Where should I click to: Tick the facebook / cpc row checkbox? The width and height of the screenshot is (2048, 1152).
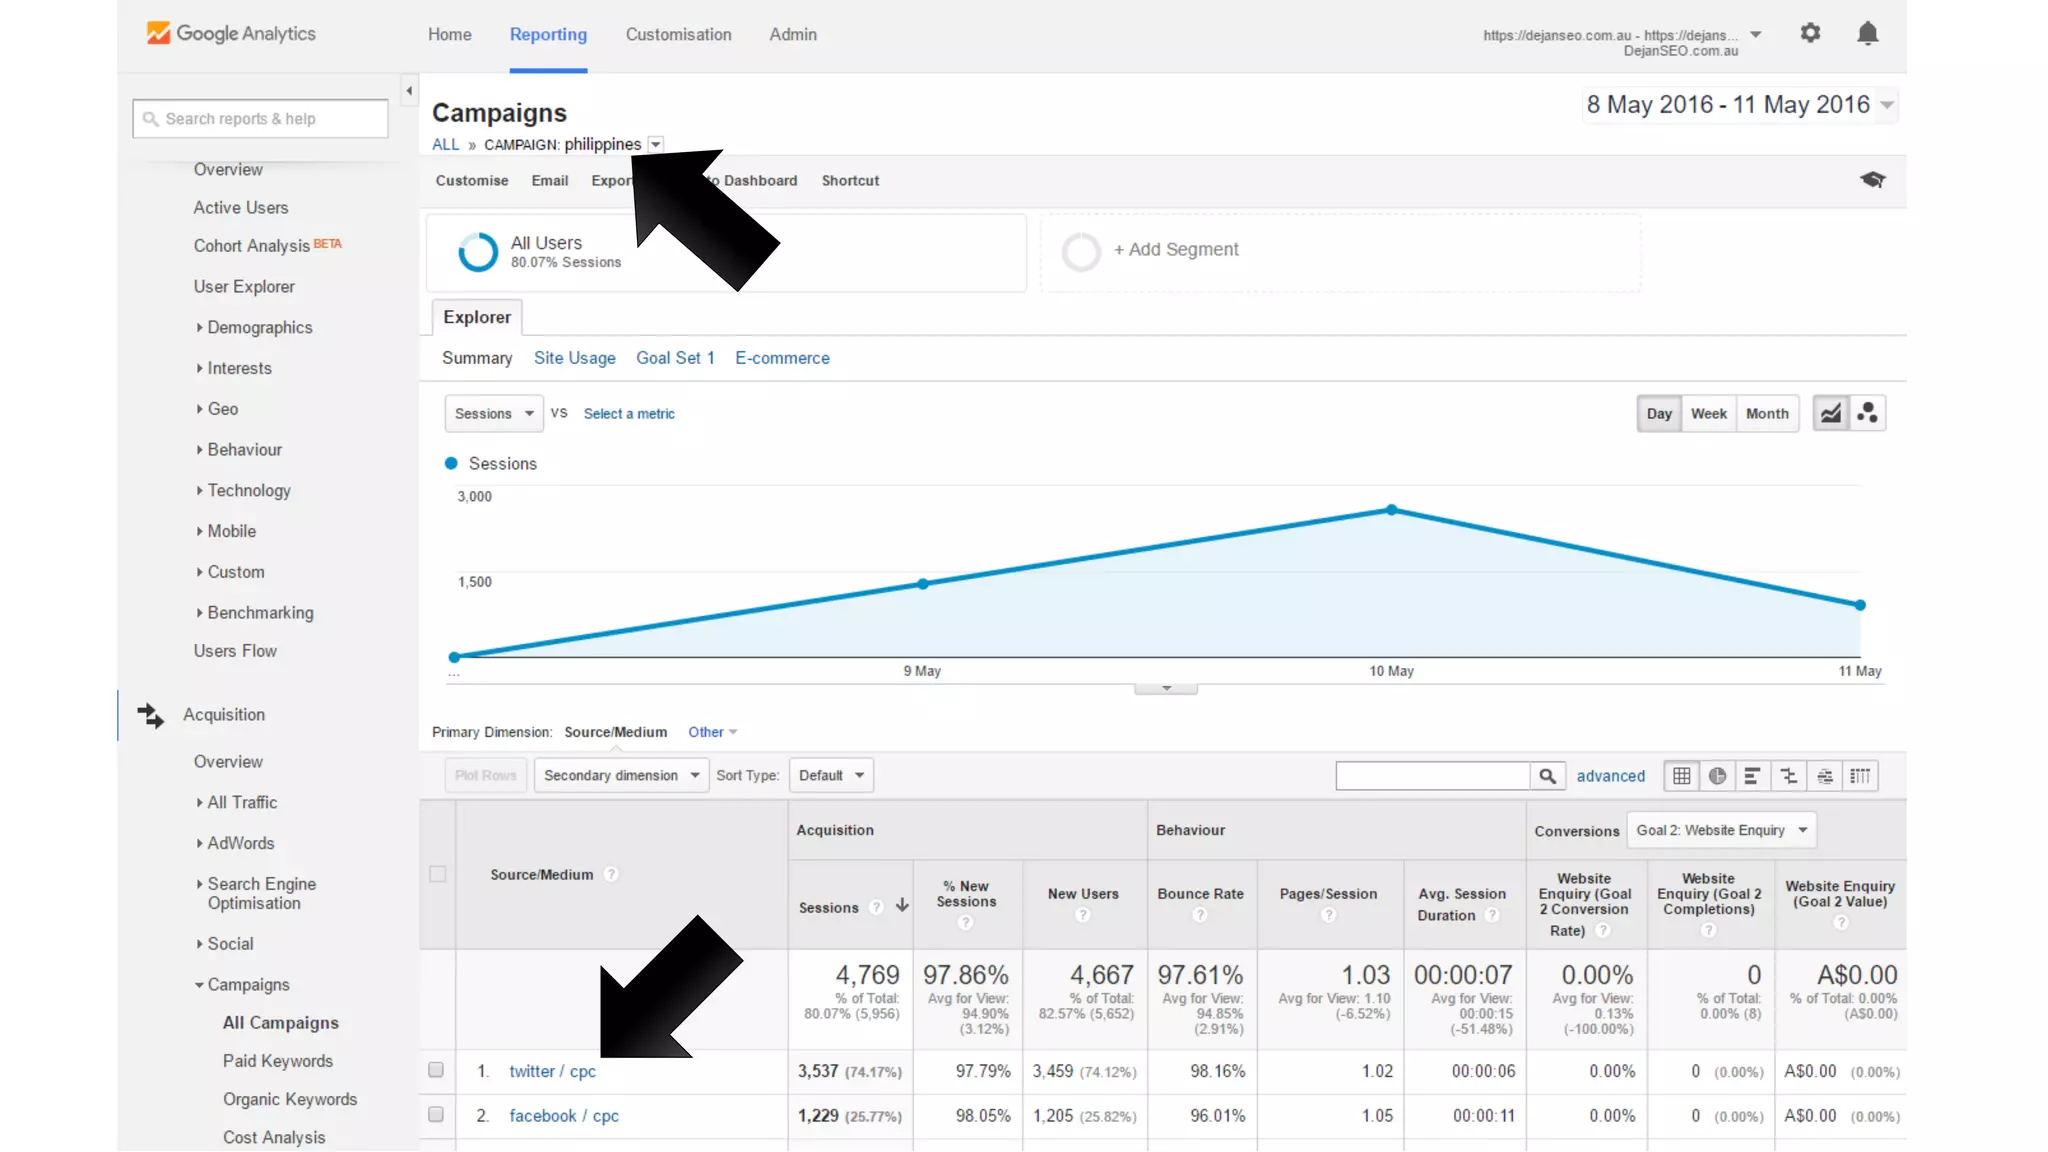pos(436,1114)
